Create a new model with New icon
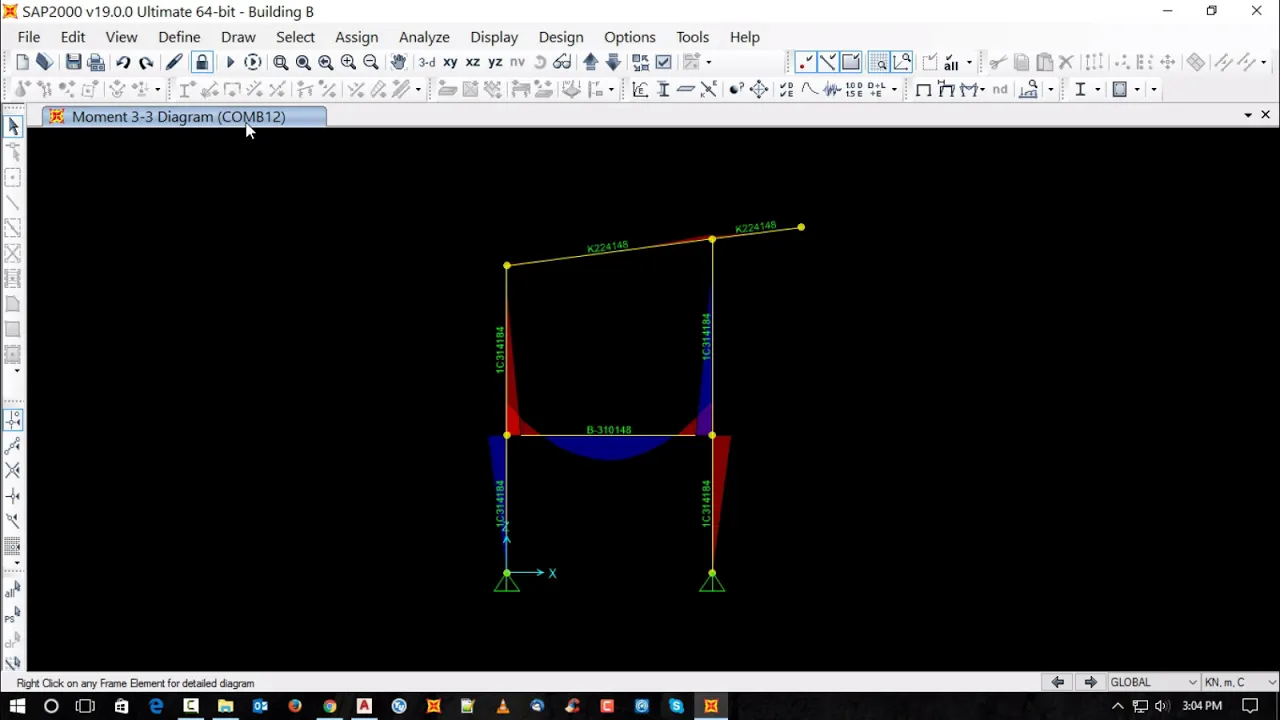The height and width of the screenshot is (720, 1280). (x=22, y=62)
